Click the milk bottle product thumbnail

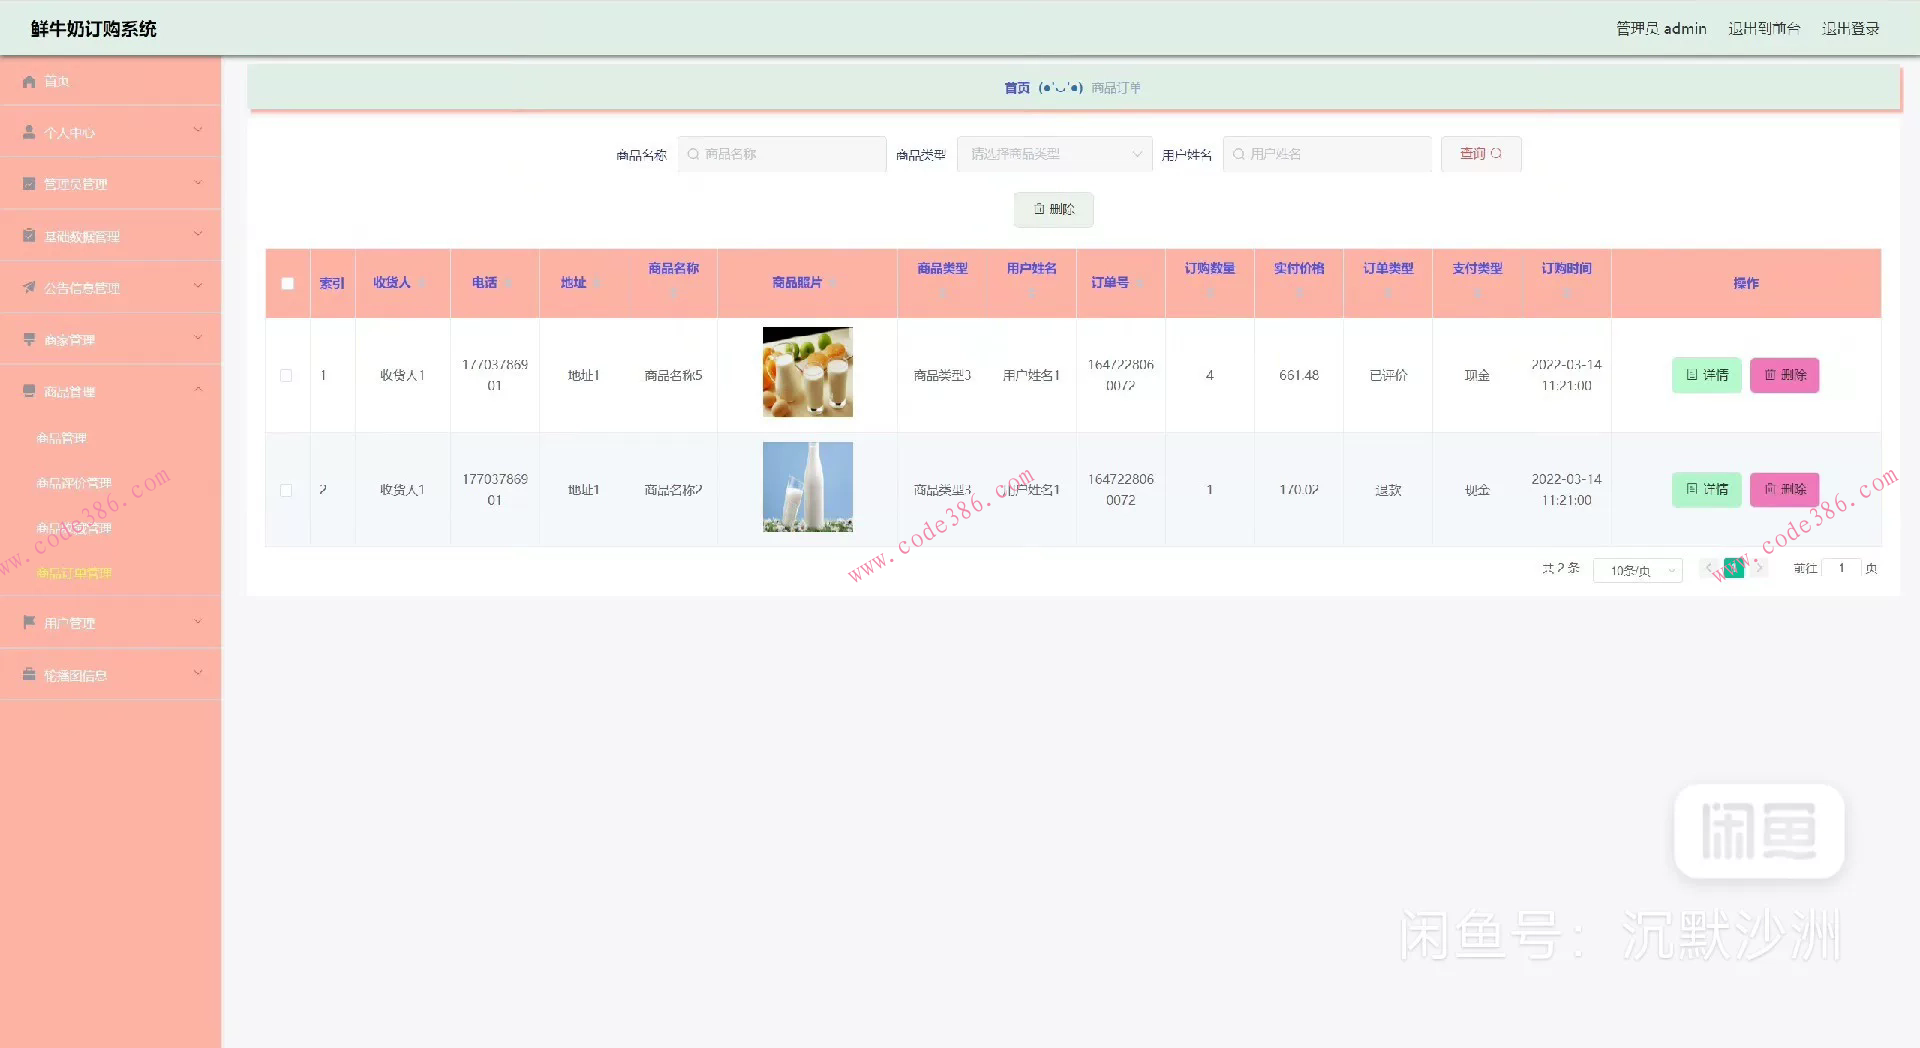tap(807, 487)
